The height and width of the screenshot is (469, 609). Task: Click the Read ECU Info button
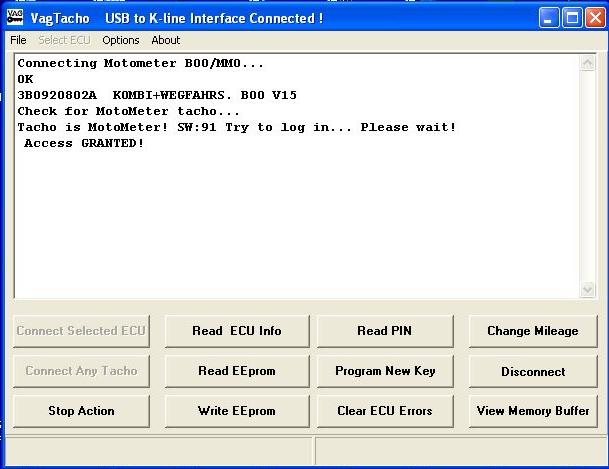pyautogui.click(x=237, y=331)
